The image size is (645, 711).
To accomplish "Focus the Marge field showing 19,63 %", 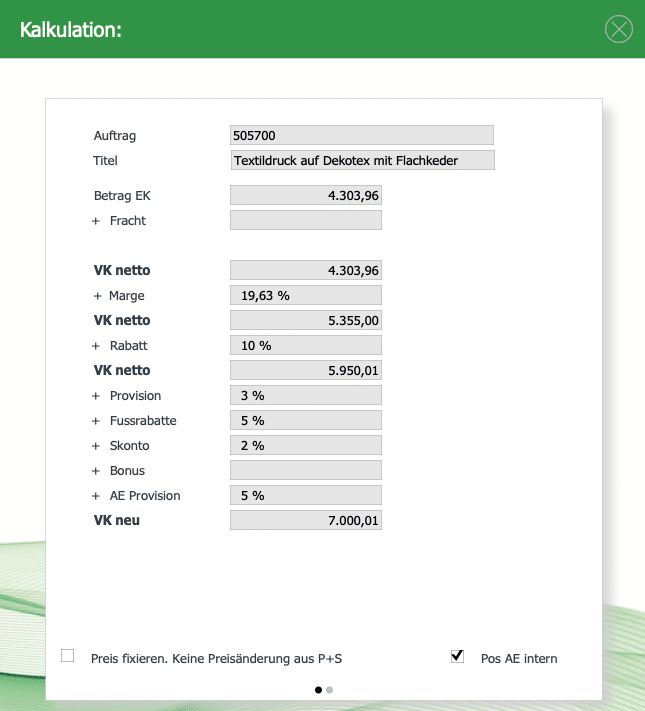I will (305, 296).
